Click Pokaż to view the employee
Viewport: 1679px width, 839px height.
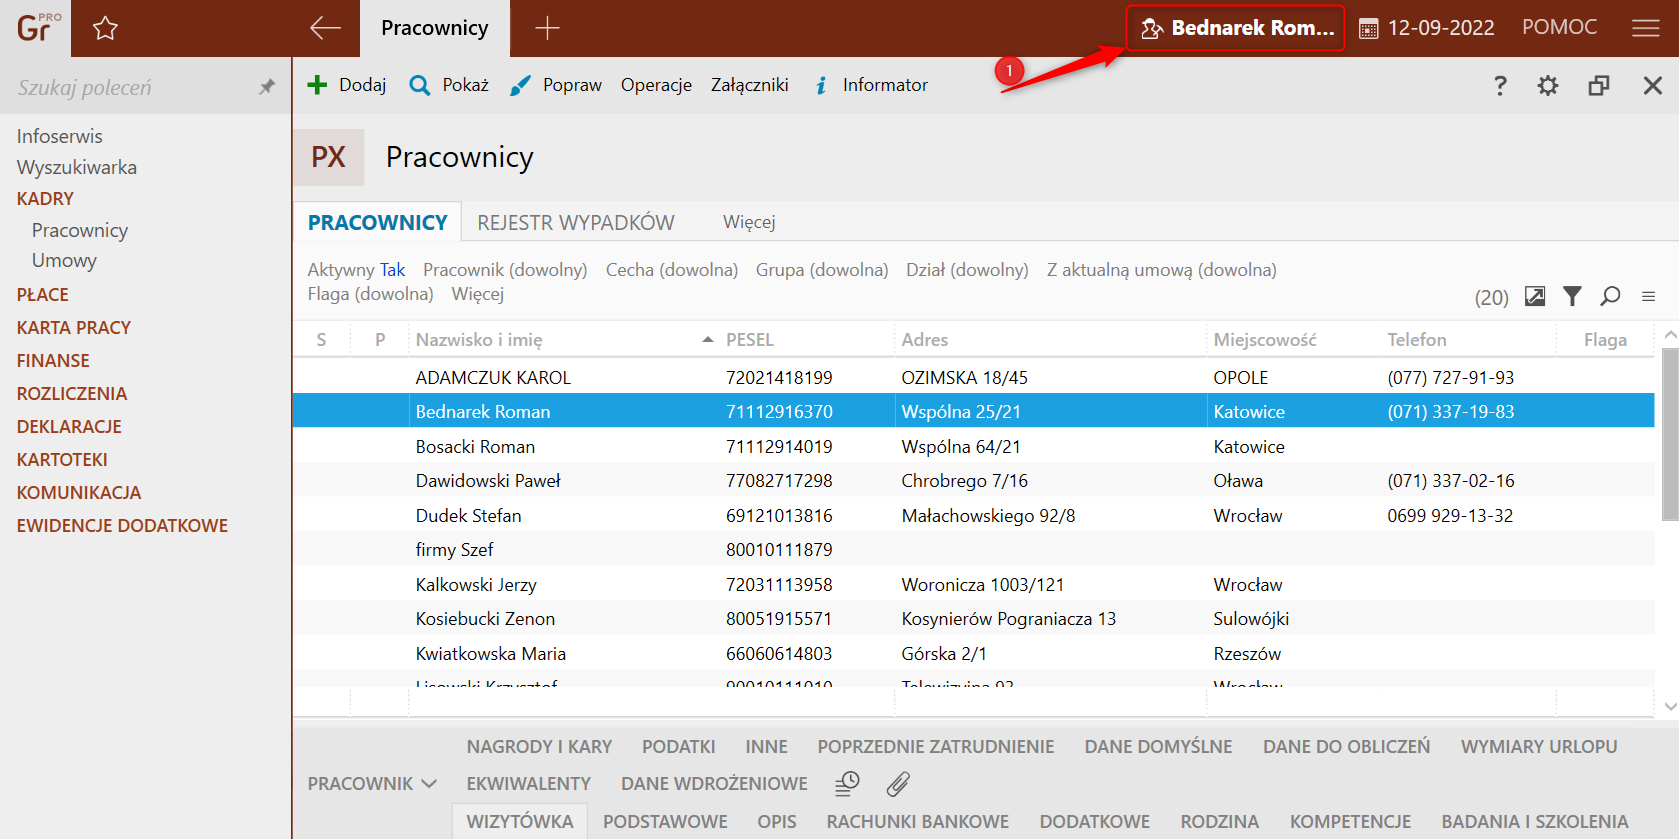click(x=449, y=85)
